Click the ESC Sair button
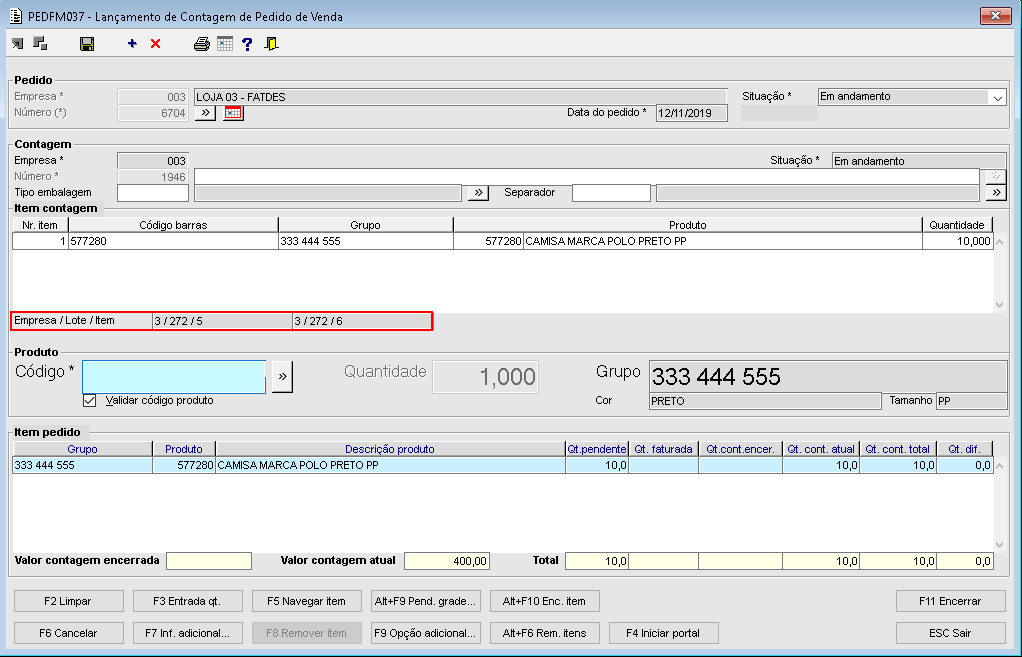1022x657 pixels. click(x=950, y=633)
